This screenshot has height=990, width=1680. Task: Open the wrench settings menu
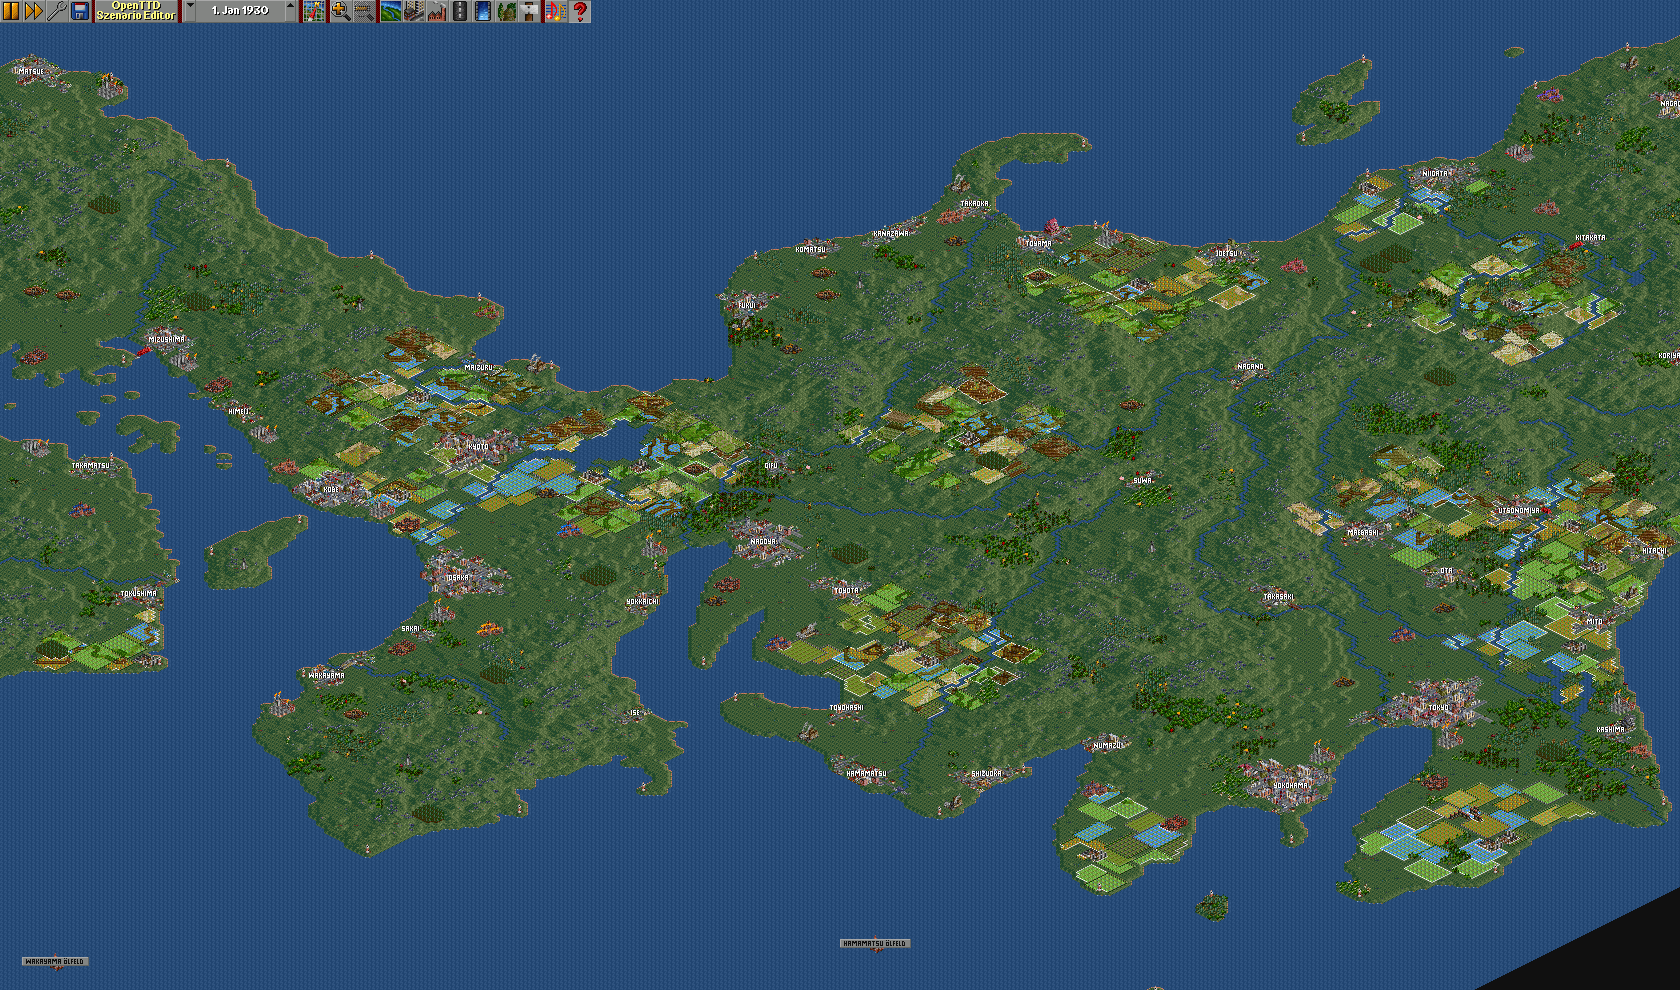57,11
